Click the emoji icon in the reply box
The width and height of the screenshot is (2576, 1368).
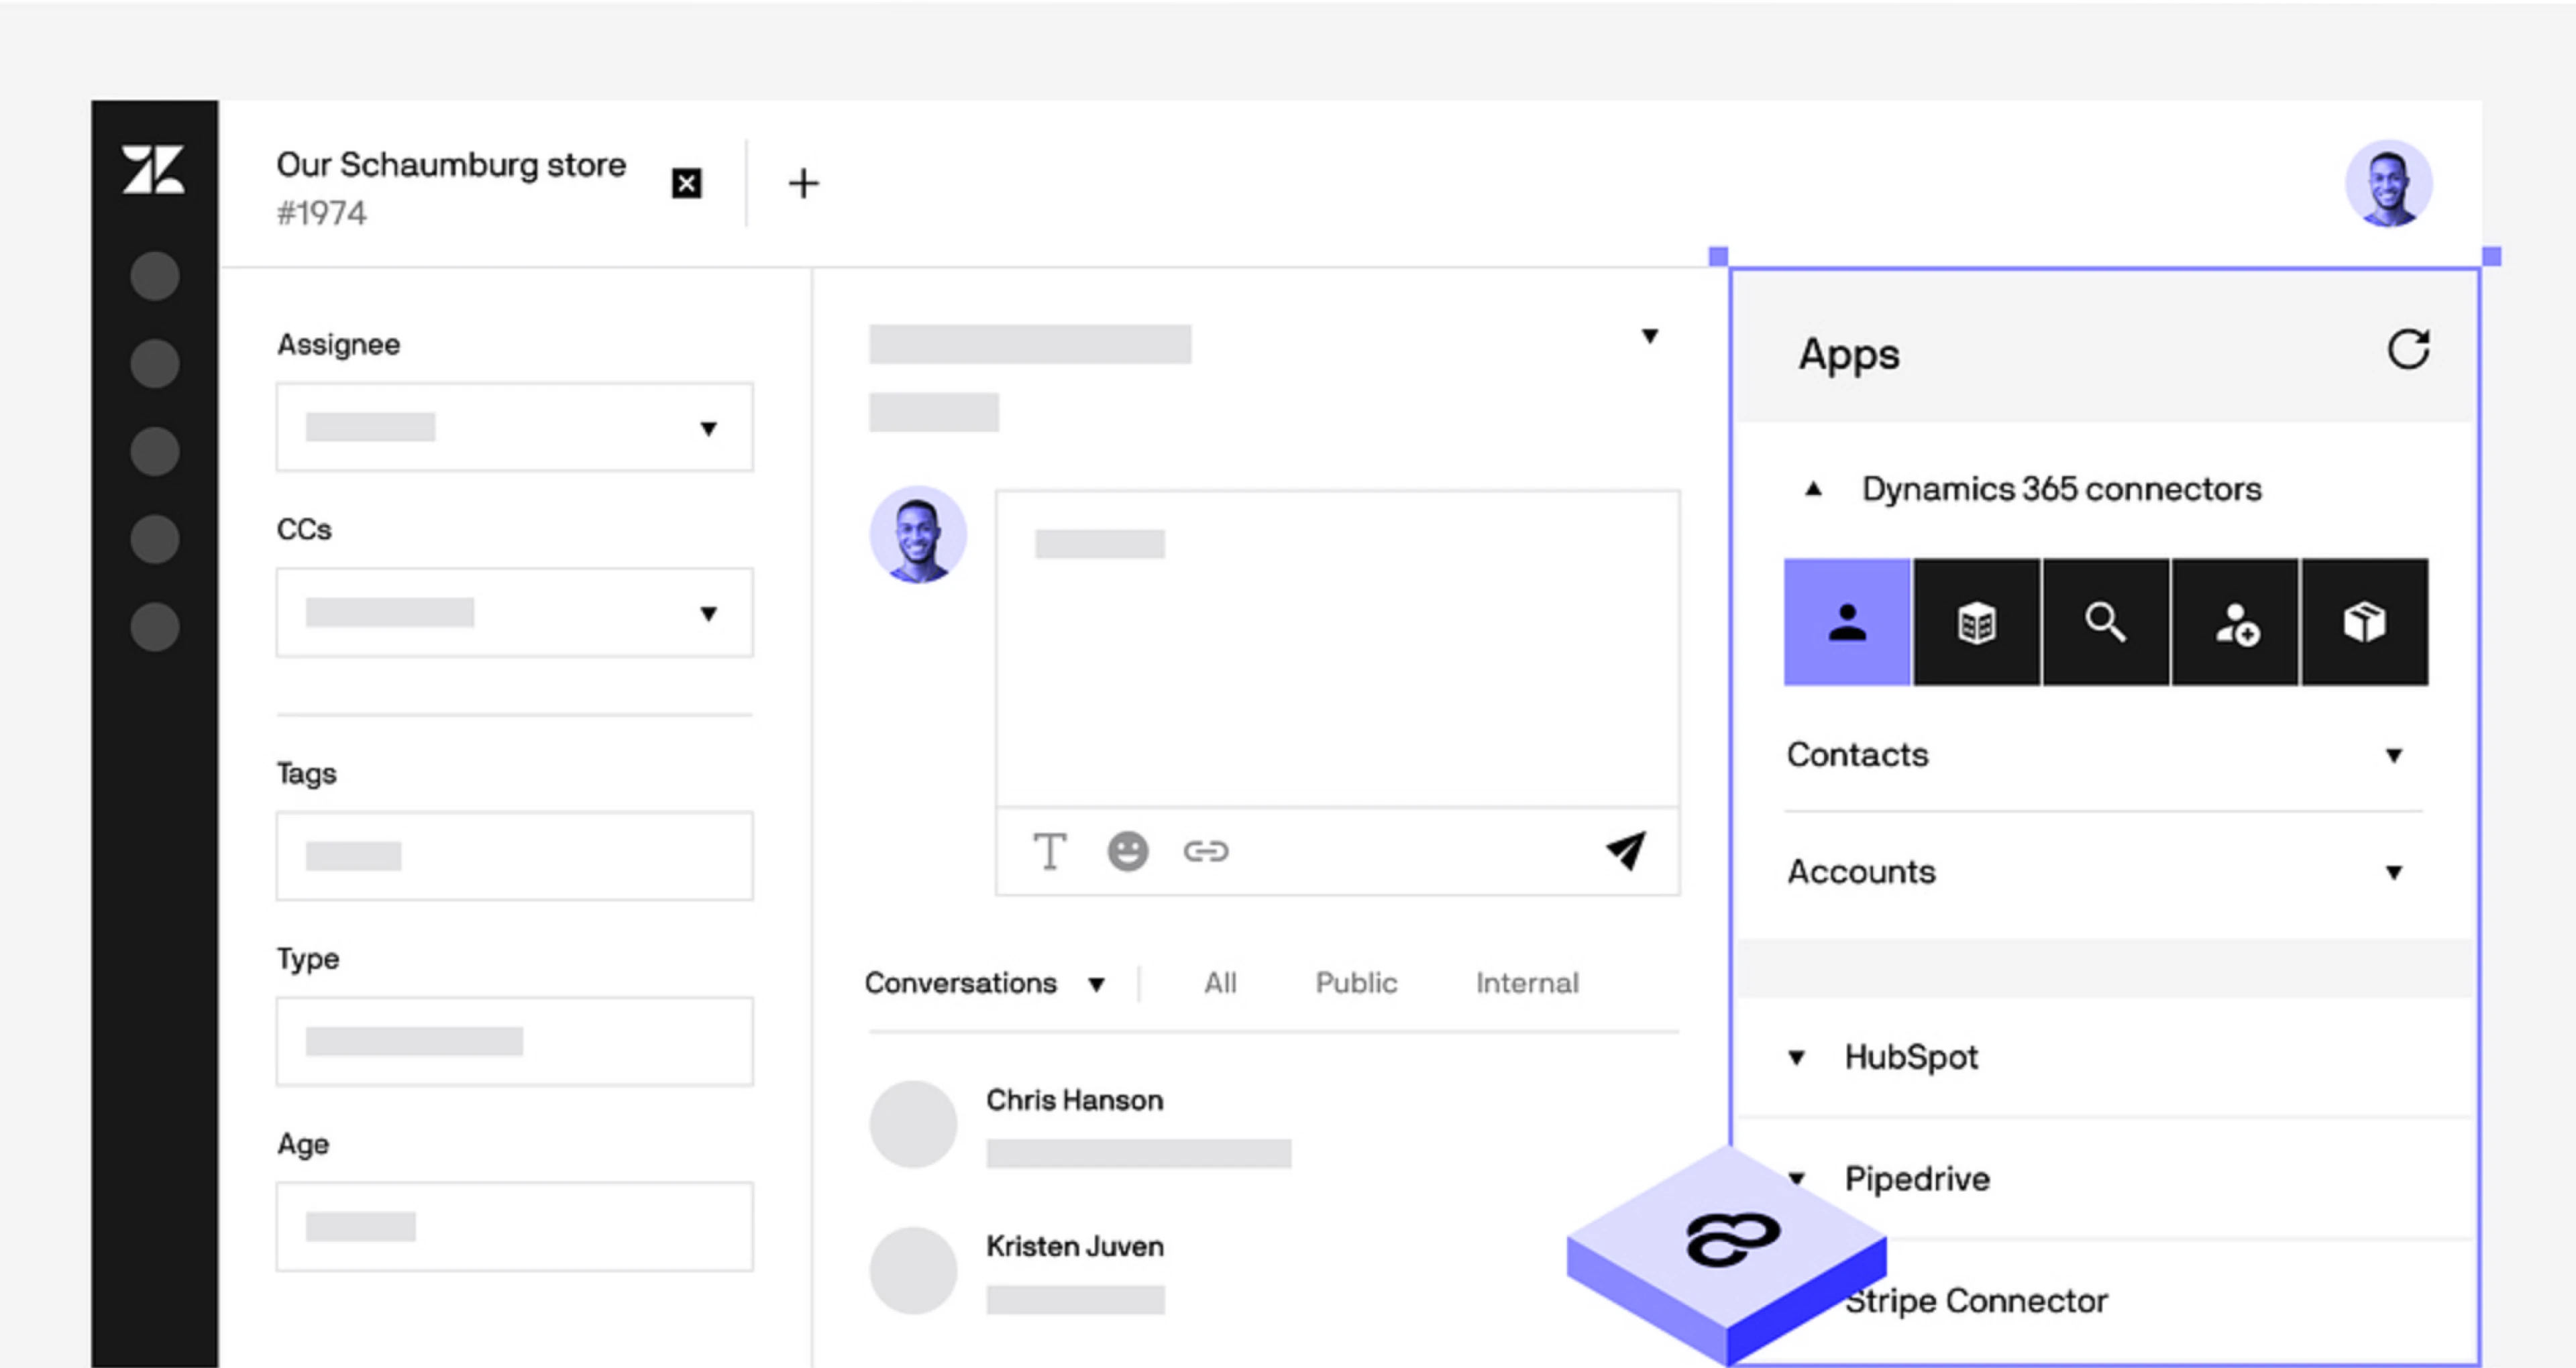pos(1127,851)
